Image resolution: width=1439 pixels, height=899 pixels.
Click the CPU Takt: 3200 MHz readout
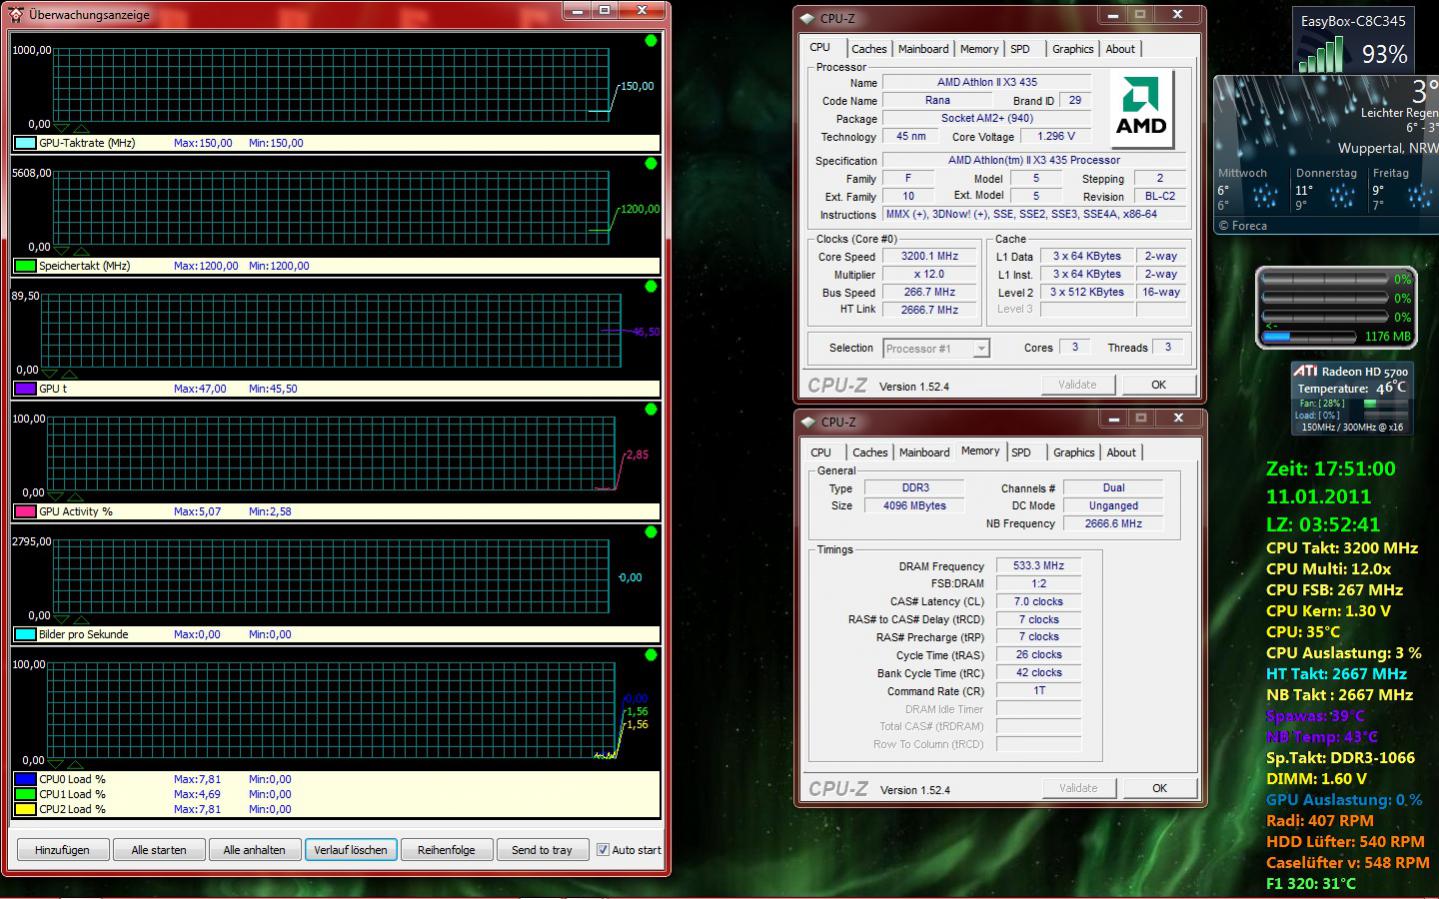pyautogui.click(x=1341, y=548)
